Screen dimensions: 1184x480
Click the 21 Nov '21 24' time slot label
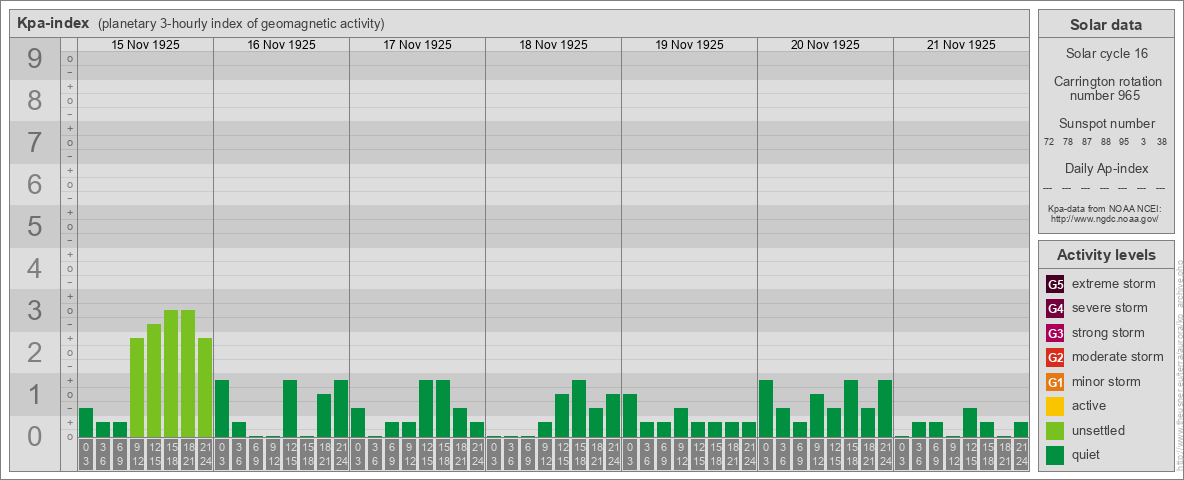(x=1021, y=455)
